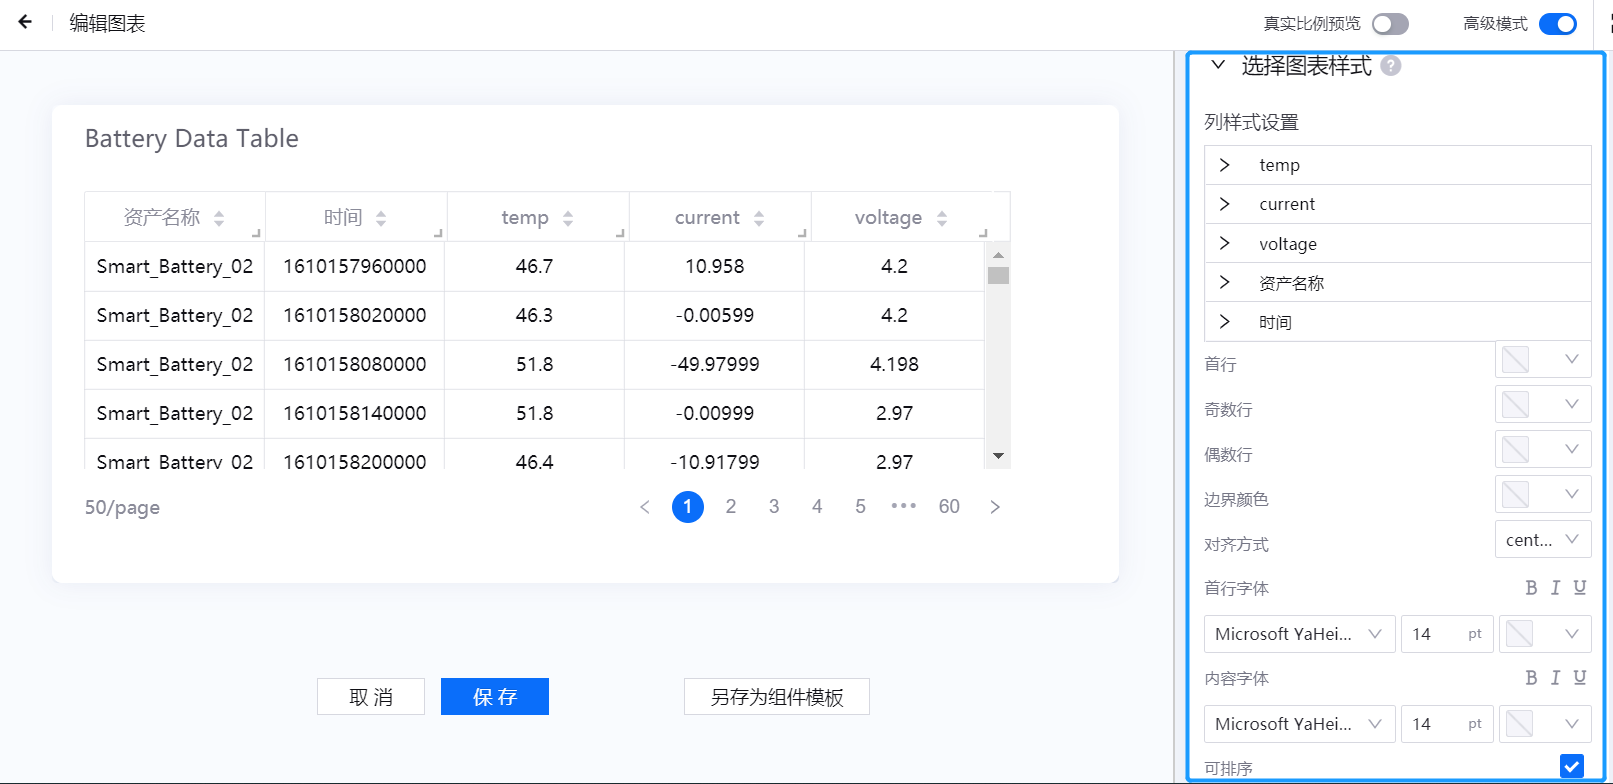
Task: Click the 取消 button
Action: 371,697
